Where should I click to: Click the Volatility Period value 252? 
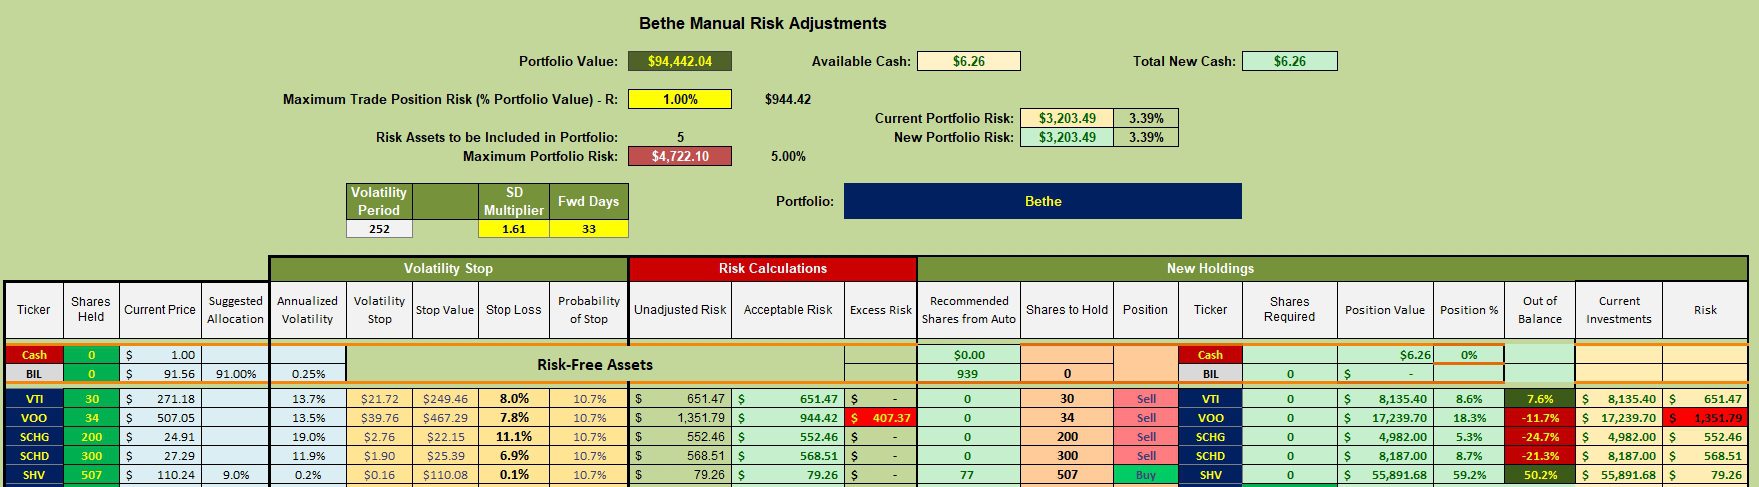[379, 229]
